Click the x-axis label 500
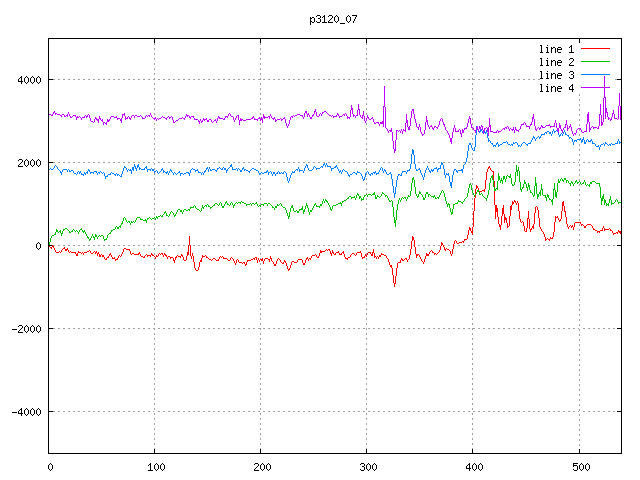Viewport: 640px width, 480px height. (x=581, y=467)
